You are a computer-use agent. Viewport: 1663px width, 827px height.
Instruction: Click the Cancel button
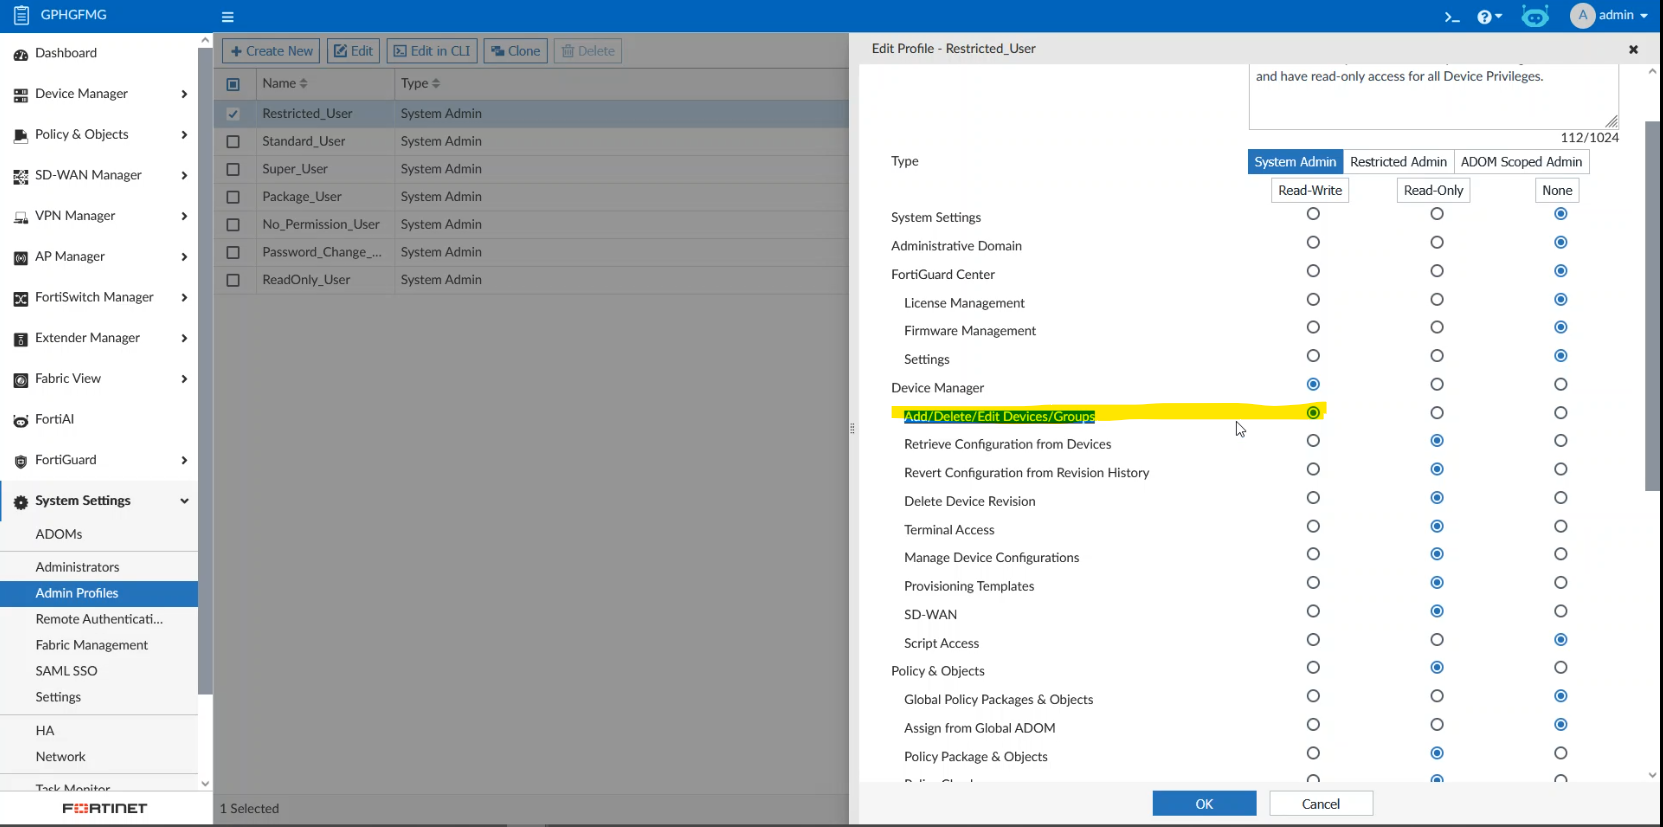point(1321,804)
